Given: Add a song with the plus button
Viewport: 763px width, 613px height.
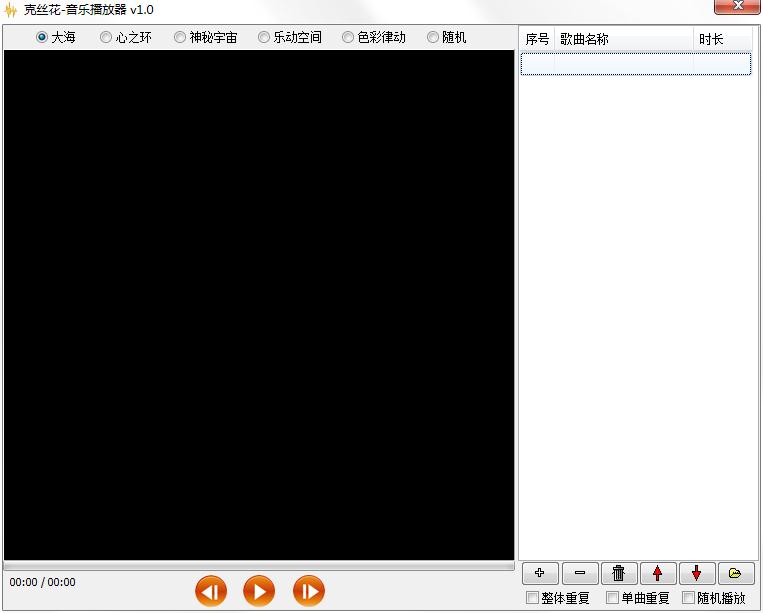Looking at the screenshot, I should pos(540,573).
